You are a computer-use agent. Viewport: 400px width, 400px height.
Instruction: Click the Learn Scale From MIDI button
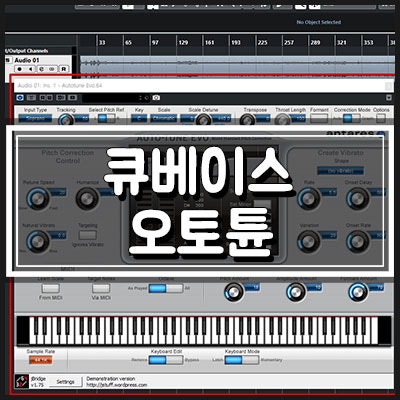click(50, 288)
